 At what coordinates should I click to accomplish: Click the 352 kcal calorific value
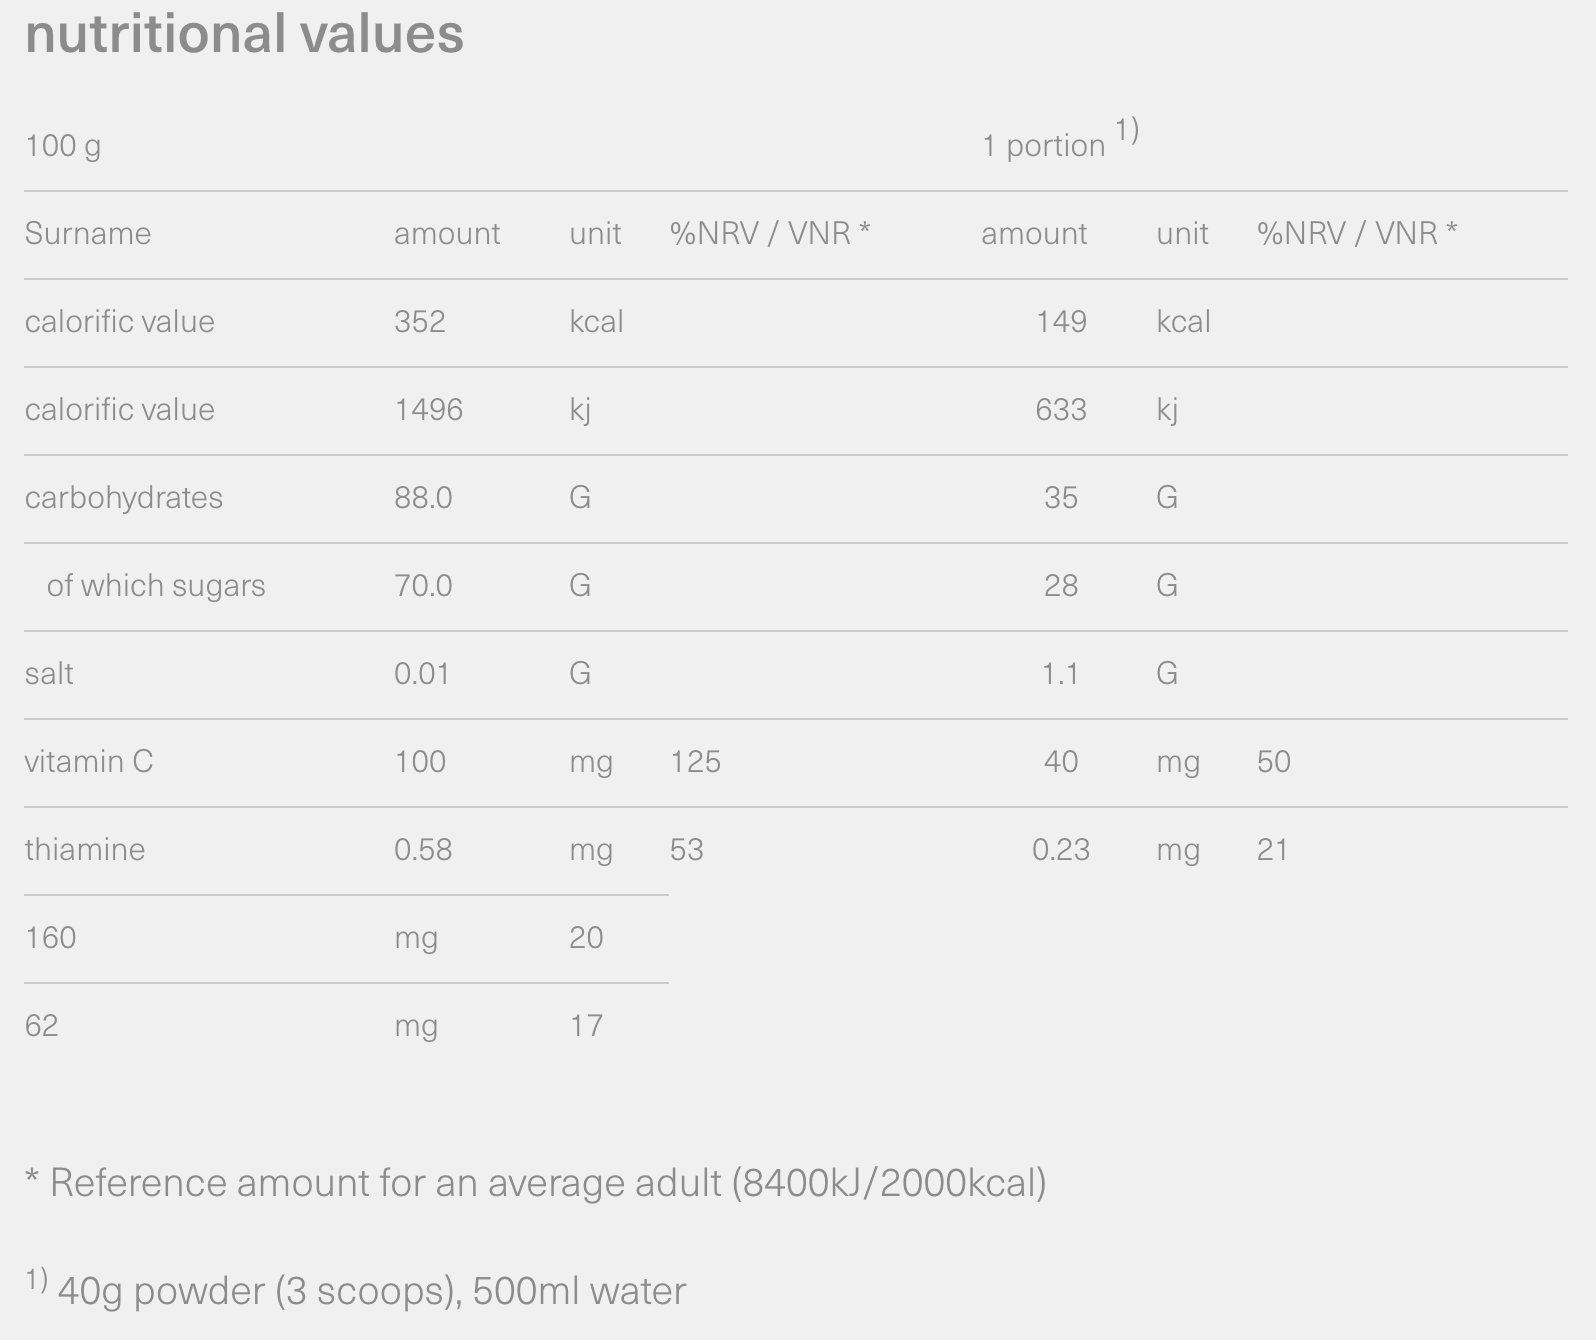pos(420,322)
